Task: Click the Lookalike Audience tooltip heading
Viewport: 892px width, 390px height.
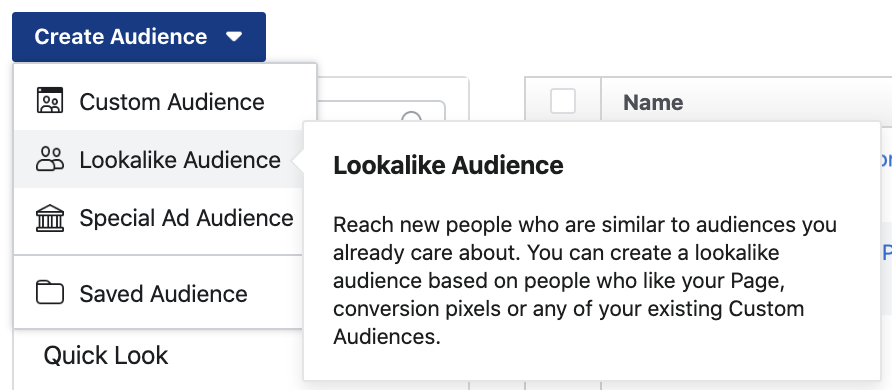Action: pyautogui.click(x=448, y=165)
